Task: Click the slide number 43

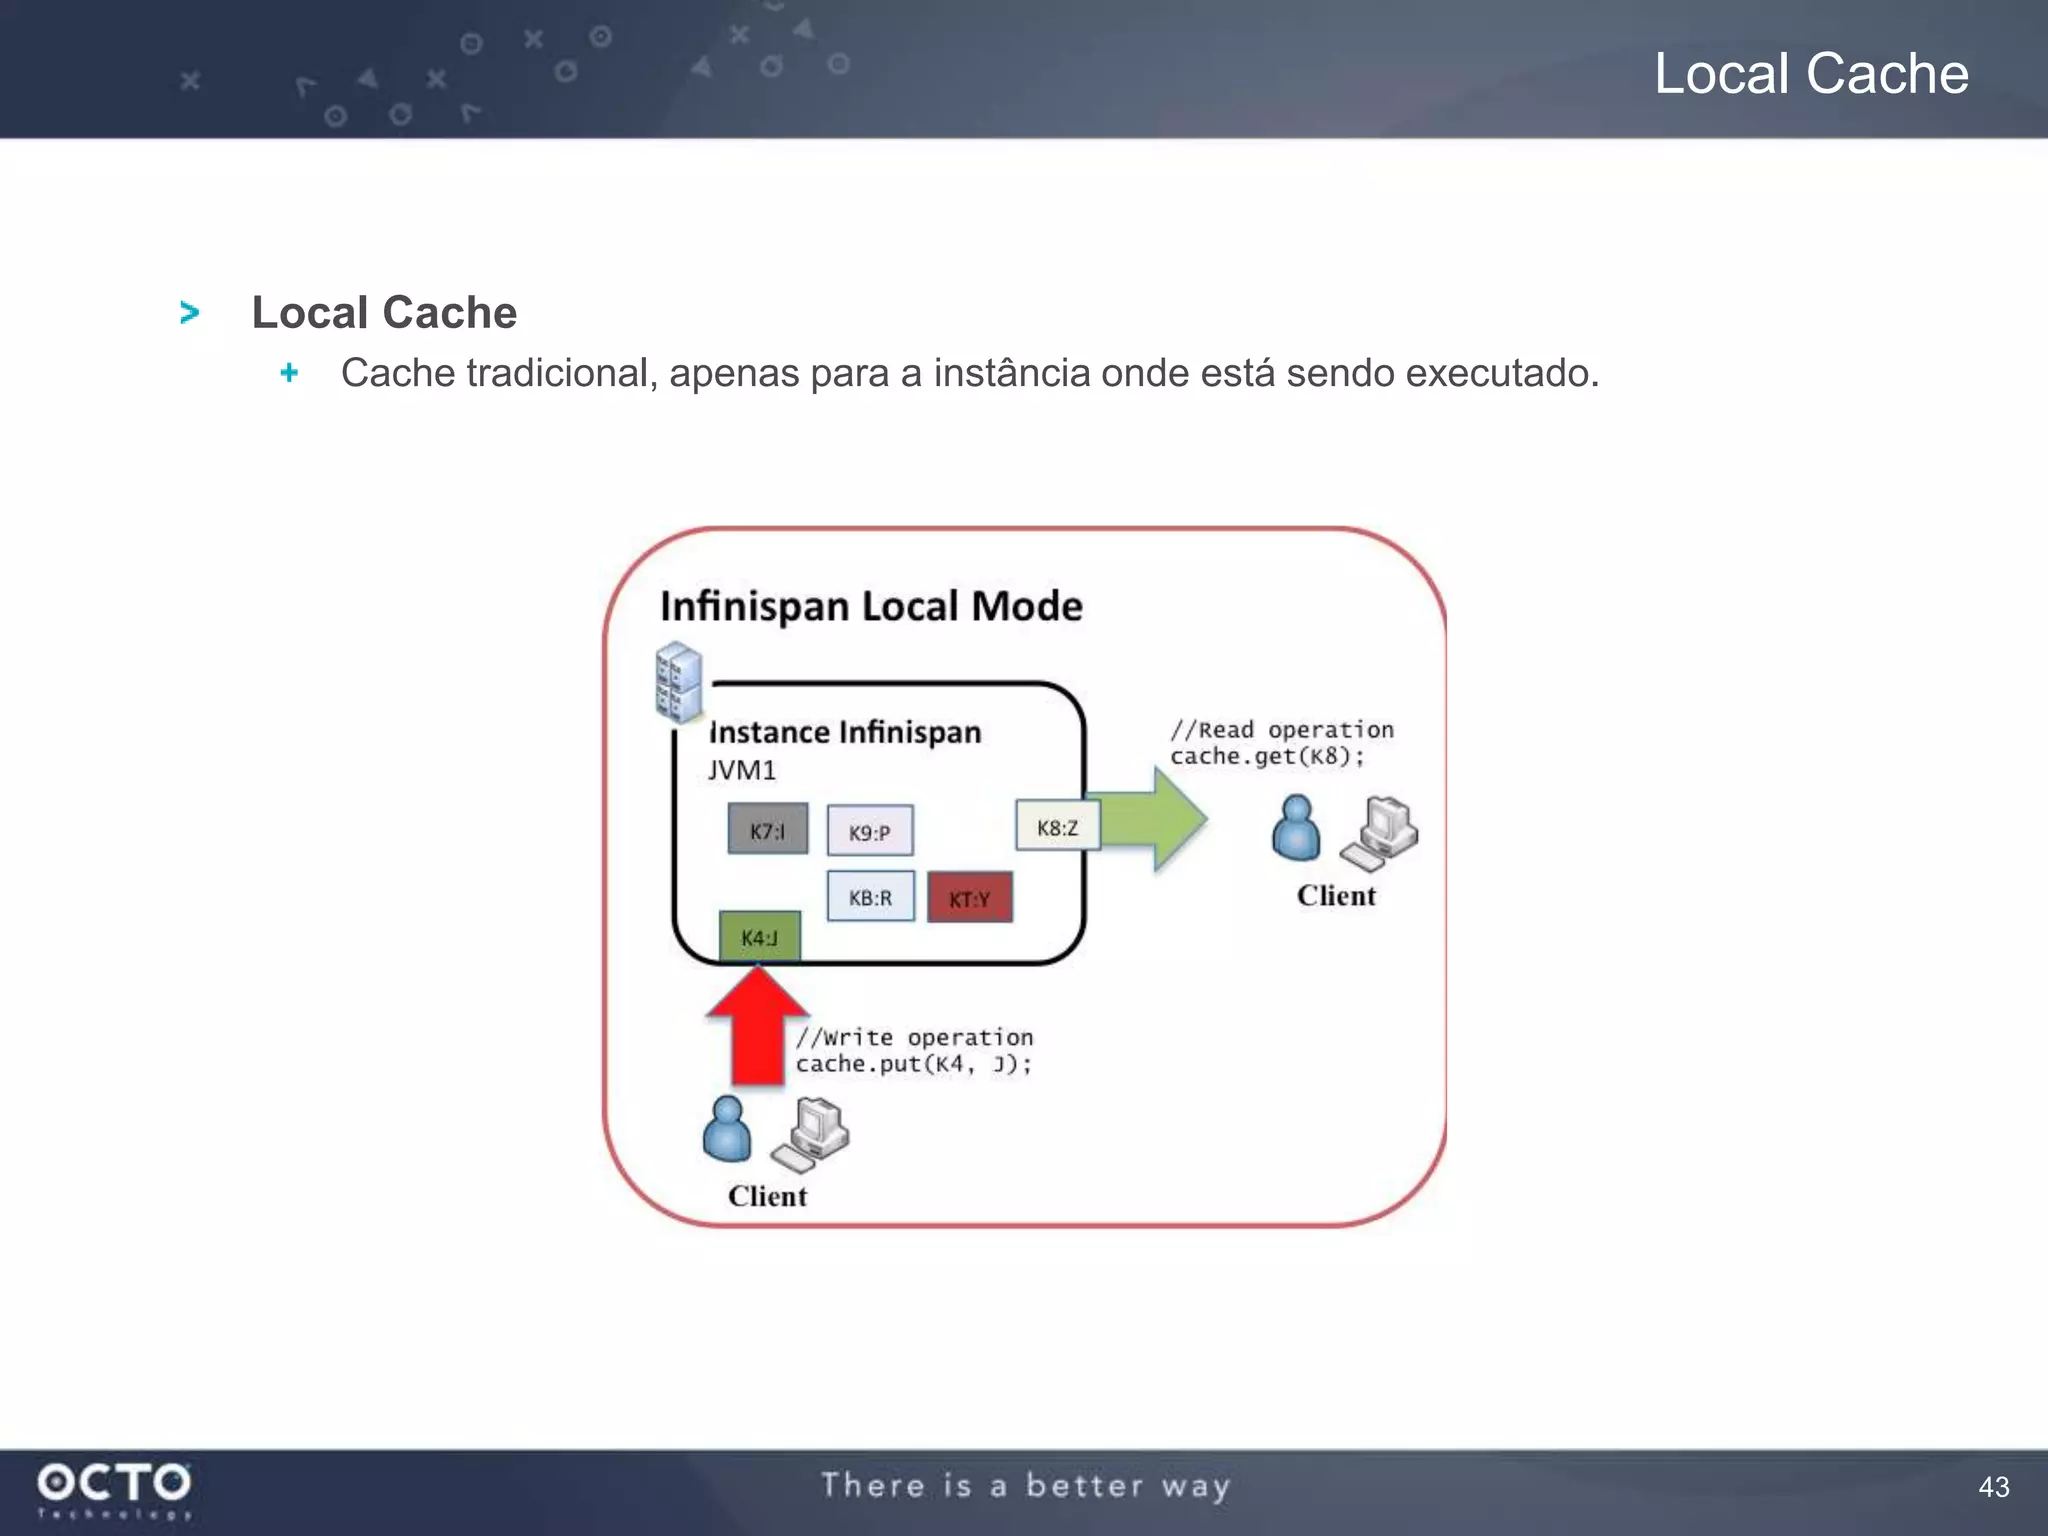Action: pyautogui.click(x=1993, y=1487)
